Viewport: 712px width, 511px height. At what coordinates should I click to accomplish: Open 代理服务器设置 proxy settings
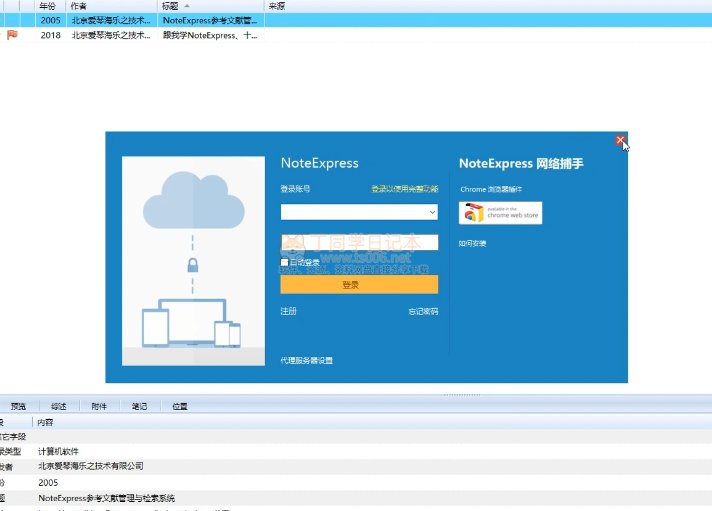point(306,360)
